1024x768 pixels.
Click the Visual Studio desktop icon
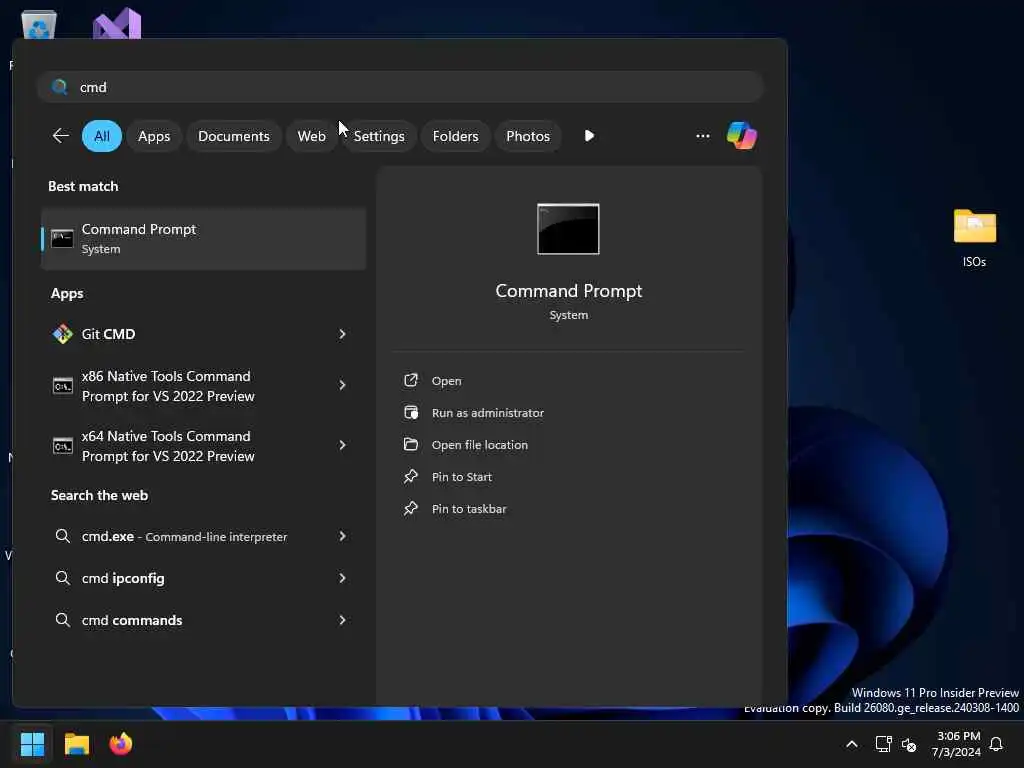(x=117, y=24)
